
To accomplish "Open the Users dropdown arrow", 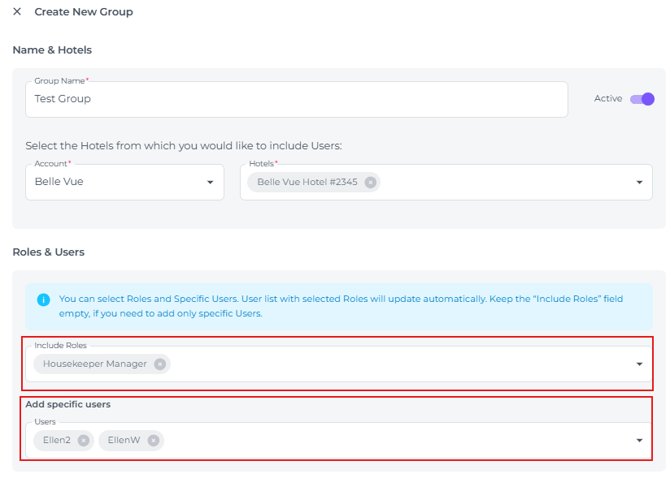I will click(x=639, y=440).
